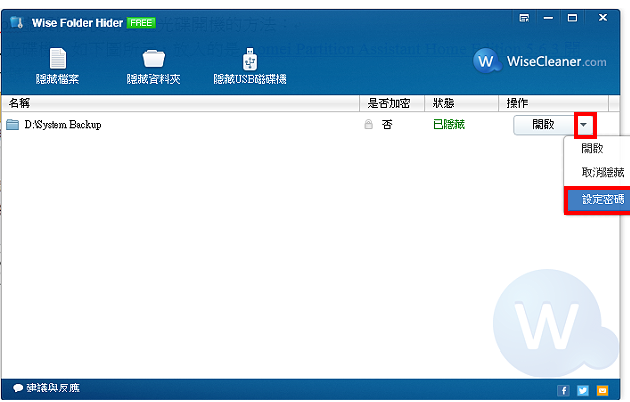Image resolution: width=630 pixels, height=402 pixels.
Task: Maximize the Wise Folder Hider window
Action: tap(572, 18)
